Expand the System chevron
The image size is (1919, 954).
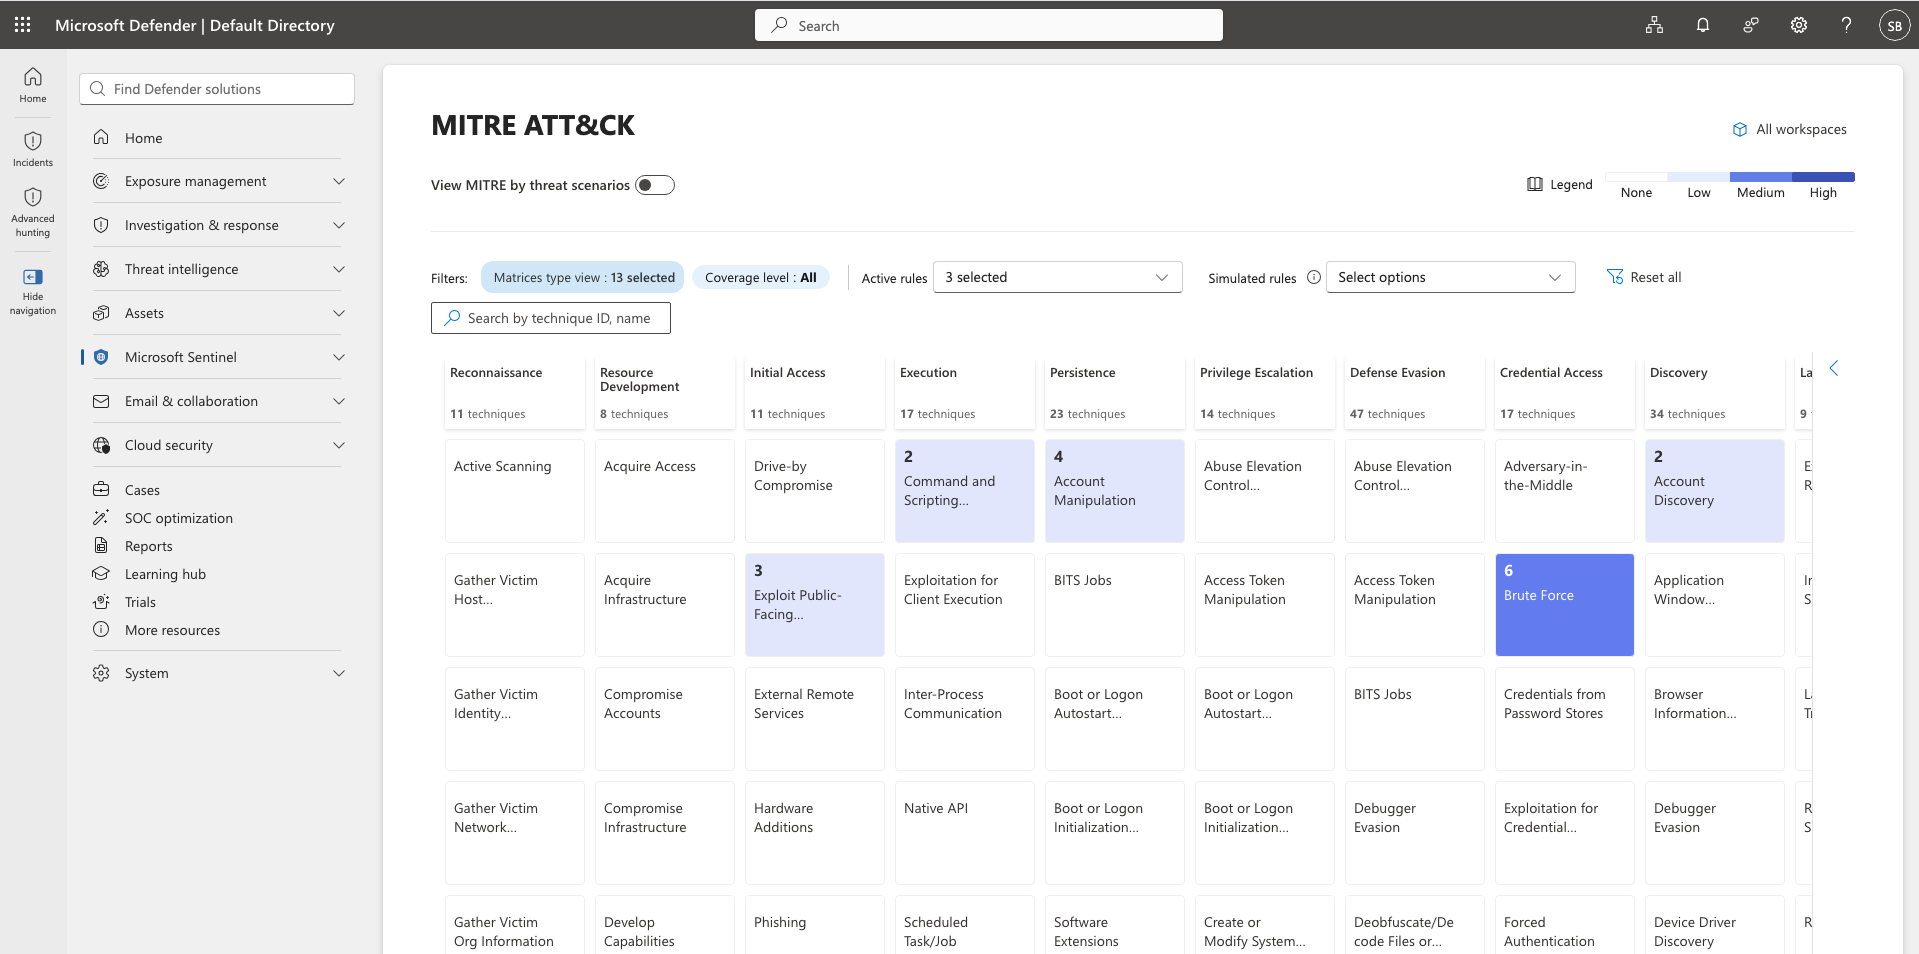point(339,673)
